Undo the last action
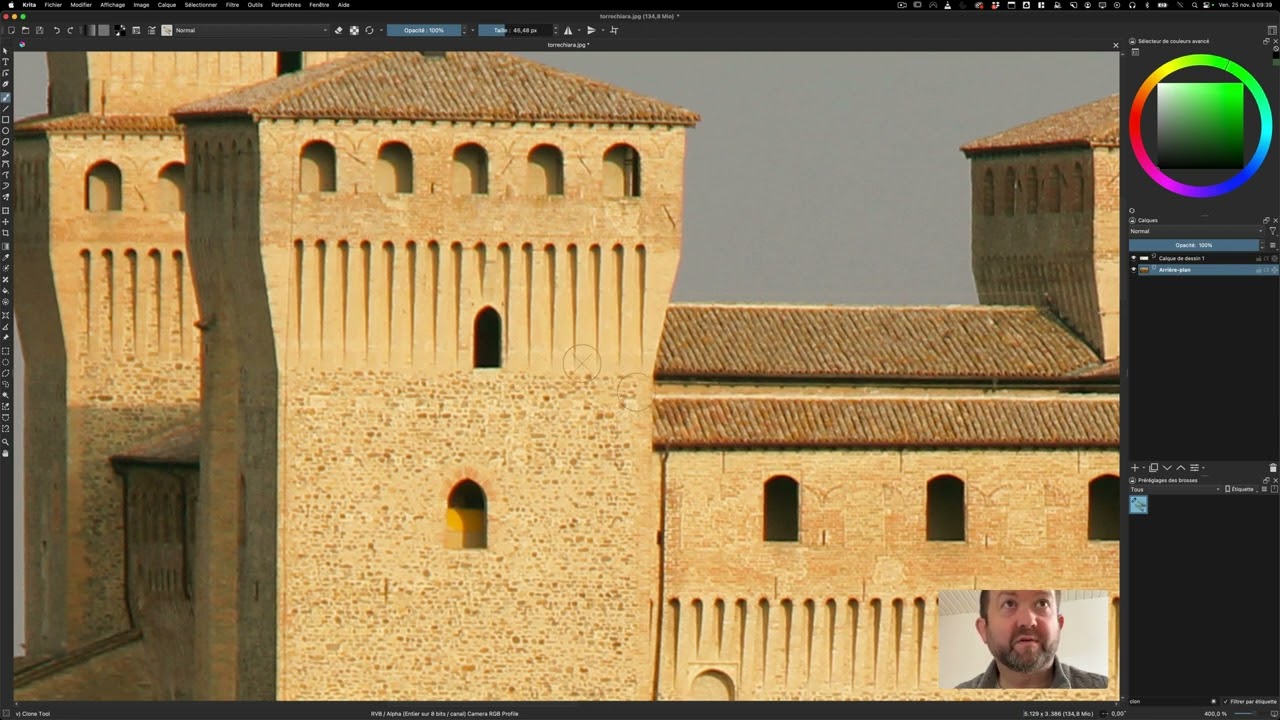Viewport: 1280px width, 720px height. point(56,30)
